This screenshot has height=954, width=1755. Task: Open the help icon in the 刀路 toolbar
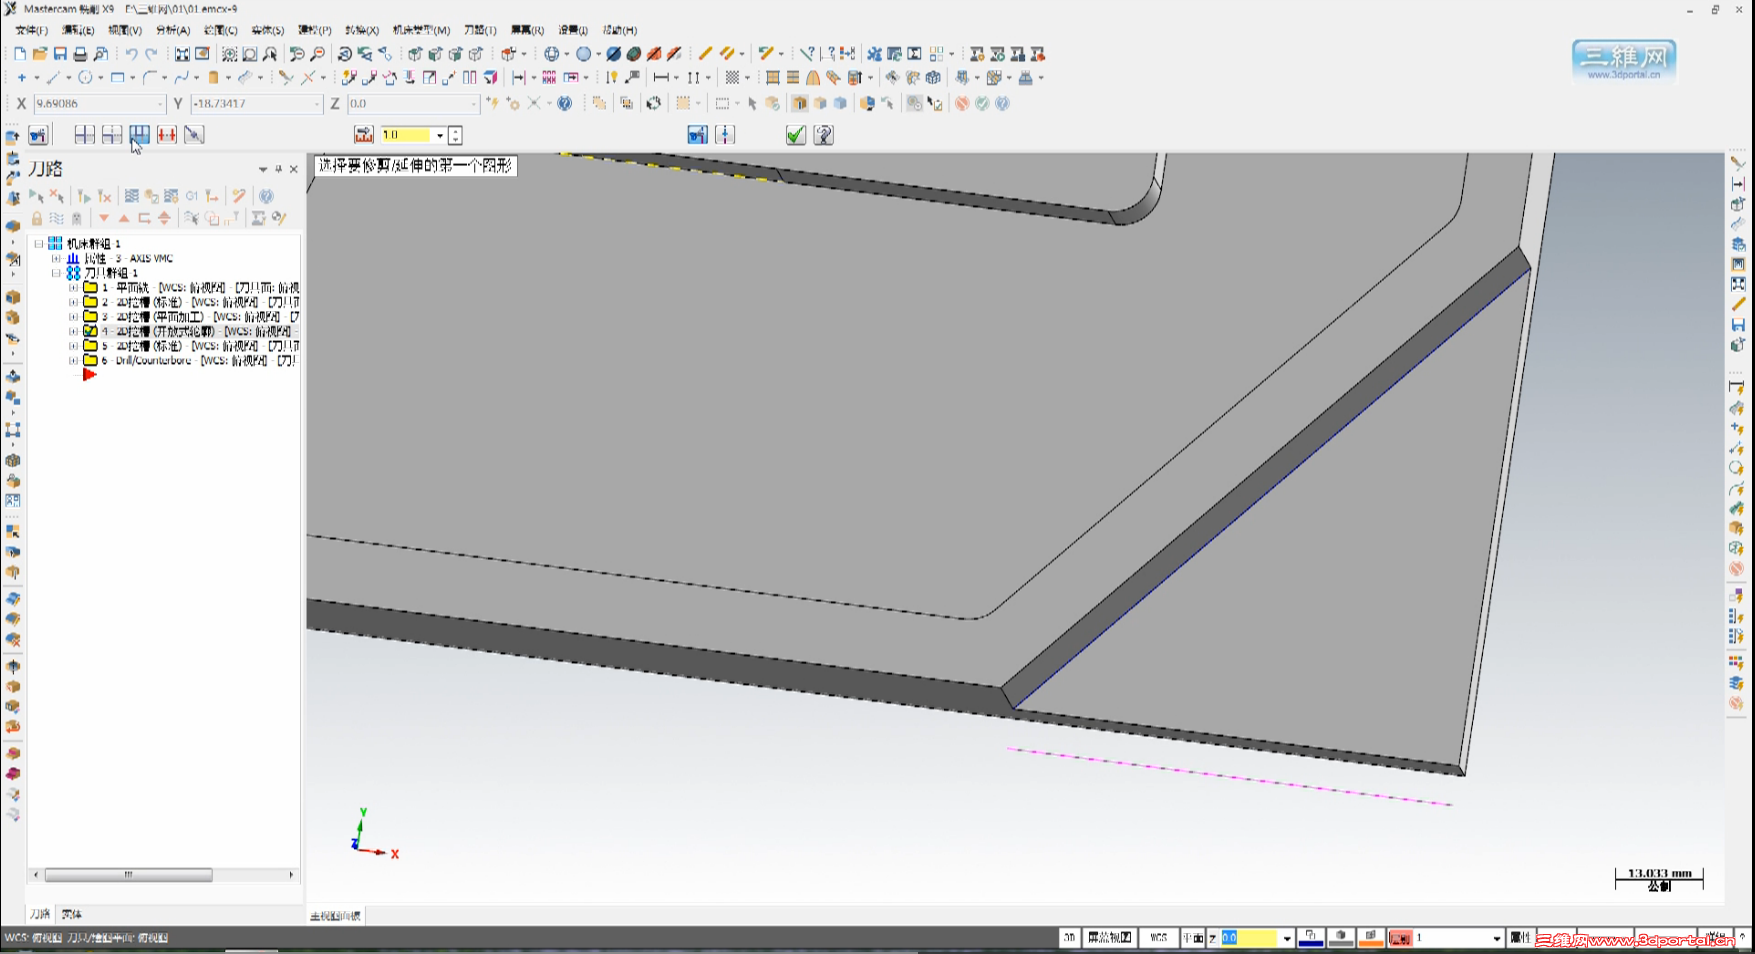[x=266, y=196]
